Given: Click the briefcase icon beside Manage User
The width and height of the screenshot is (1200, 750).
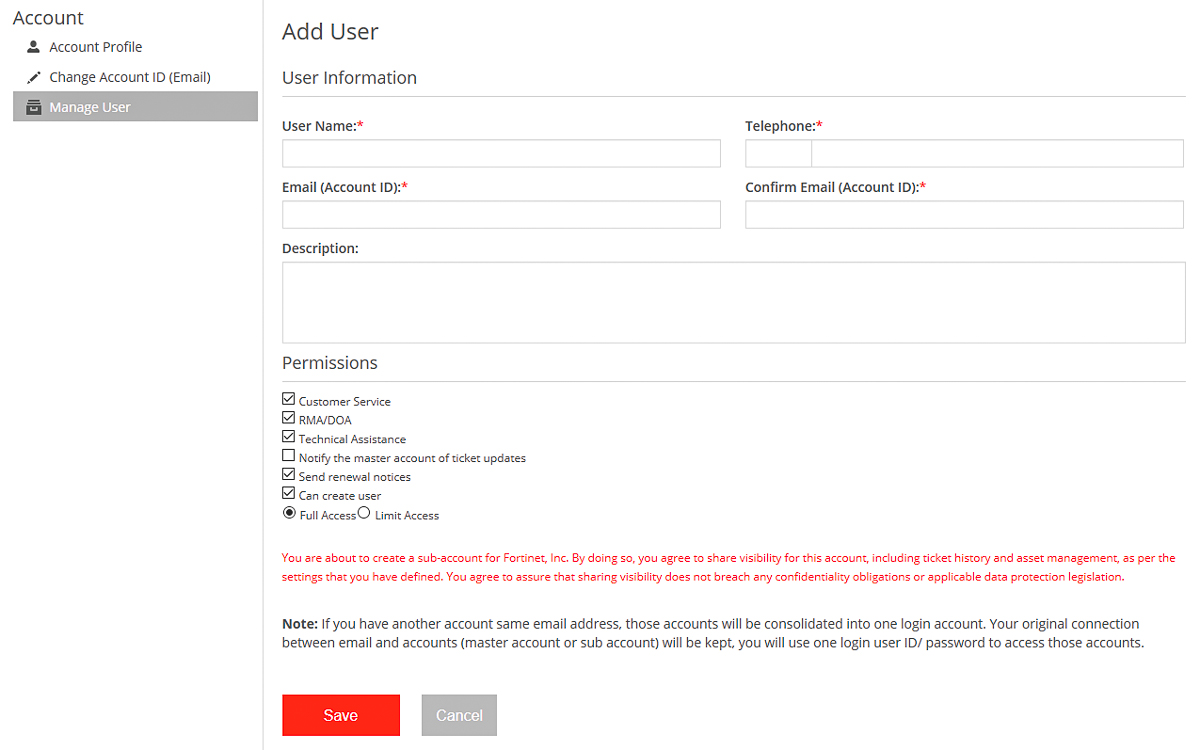Looking at the screenshot, I should click(x=34, y=106).
